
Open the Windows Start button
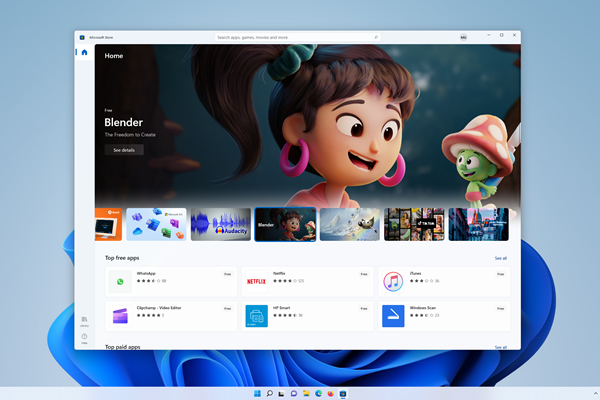point(257,393)
